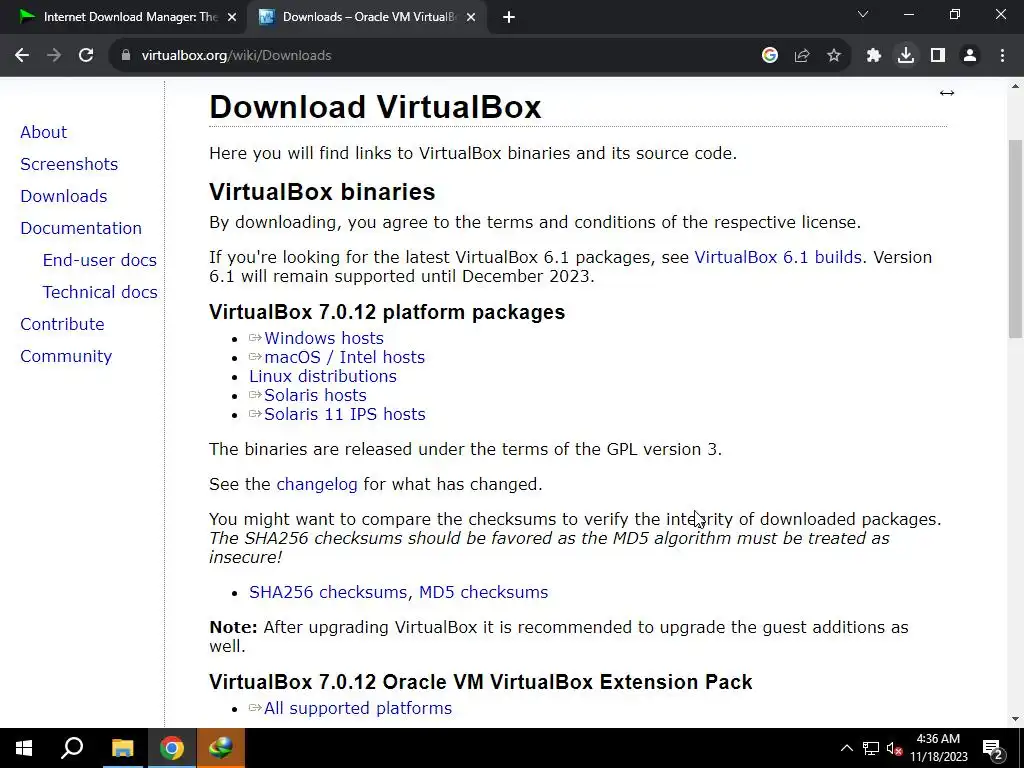
Task: Share this page via the share icon
Action: [802, 56]
